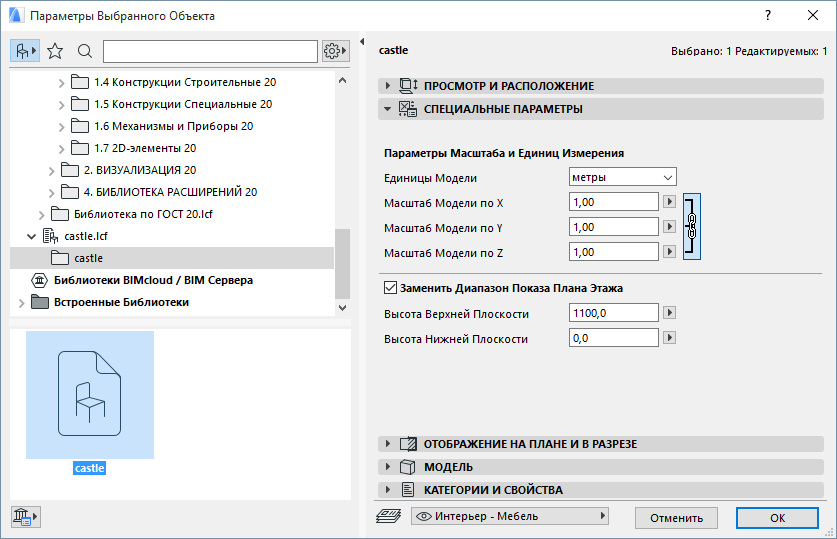Open arrow menu for Масштаб Модели по X
This screenshot has height=539, width=837.
[x=669, y=202]
